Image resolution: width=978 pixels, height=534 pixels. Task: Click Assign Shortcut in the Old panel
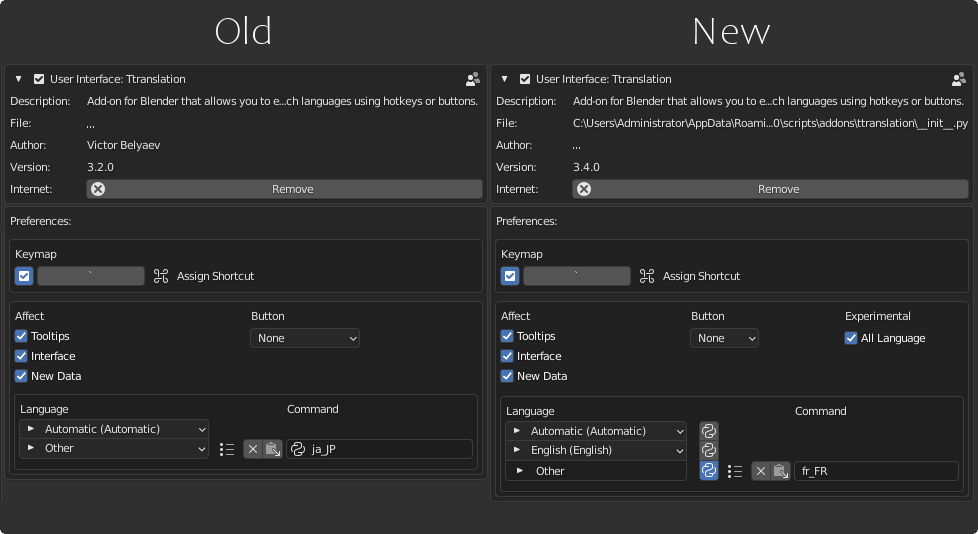tap(215, 276)
